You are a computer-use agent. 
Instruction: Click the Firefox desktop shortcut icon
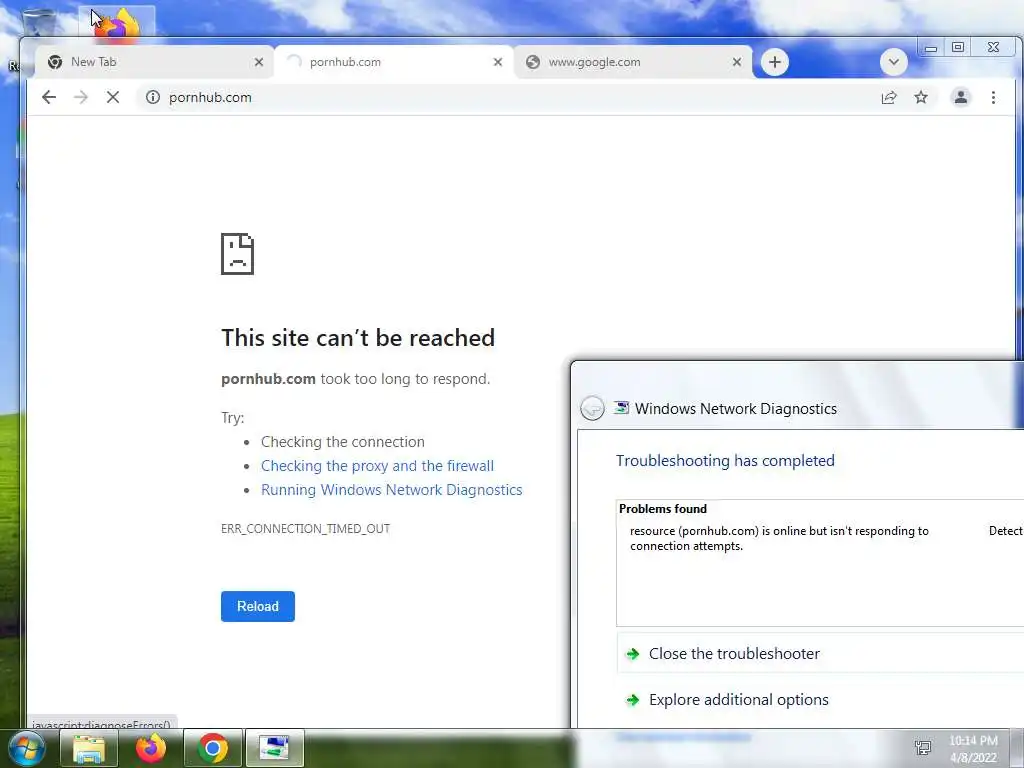pyautogui.click(x=118, y=24)
